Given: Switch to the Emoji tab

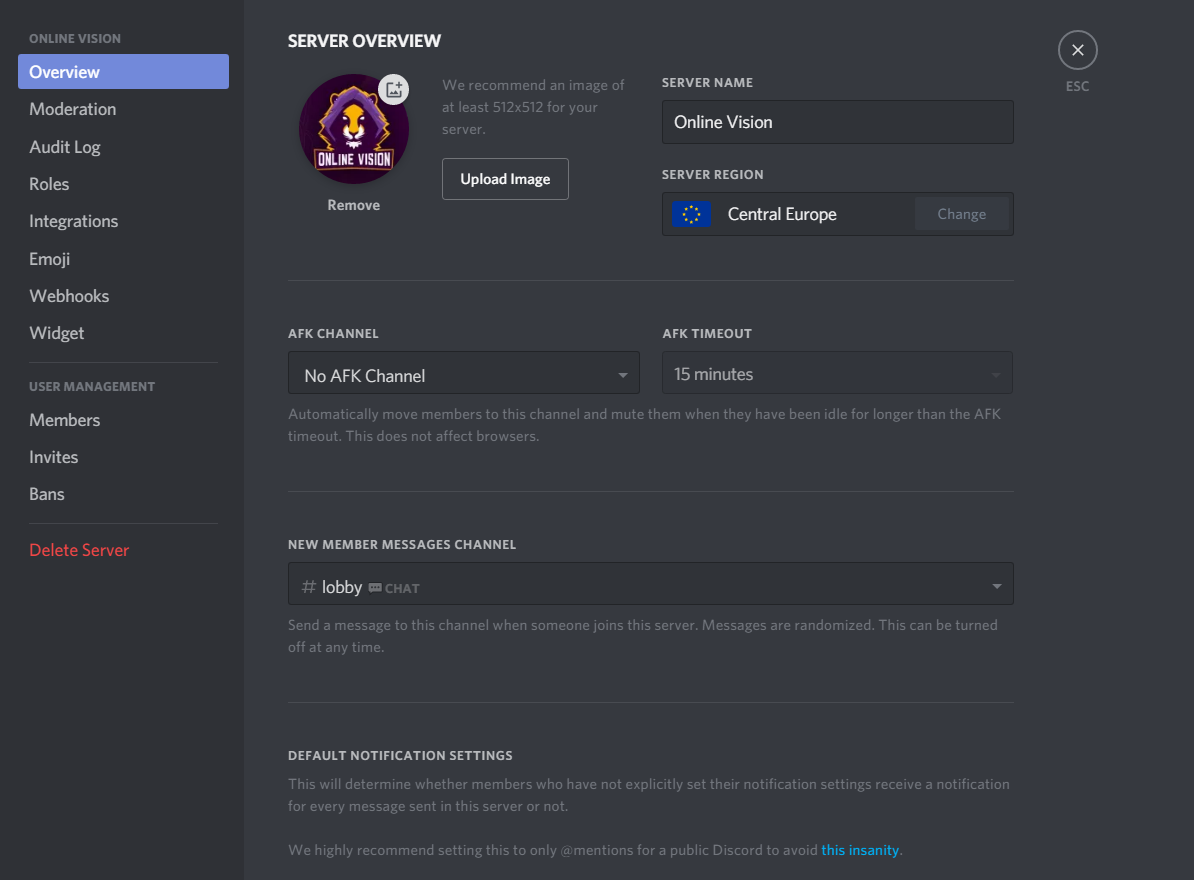Looking at the screenshot, I should pos(50,259).
